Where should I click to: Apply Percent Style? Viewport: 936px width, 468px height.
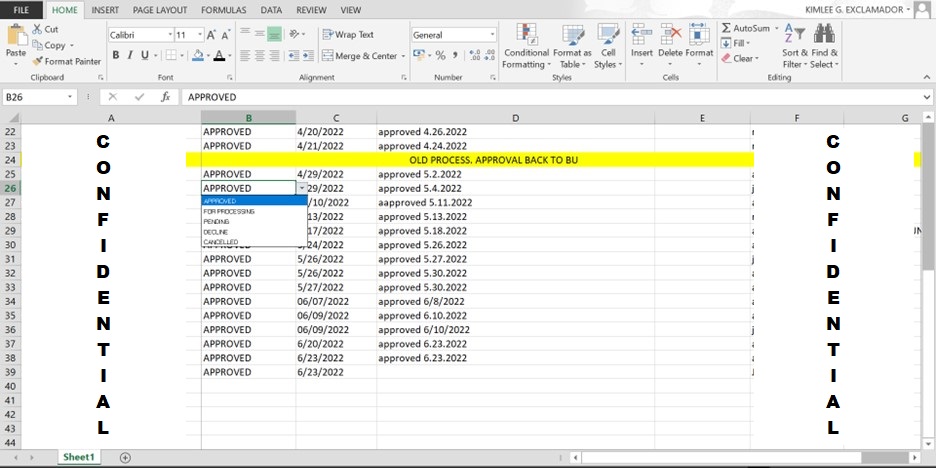click(x=441, y=56)
